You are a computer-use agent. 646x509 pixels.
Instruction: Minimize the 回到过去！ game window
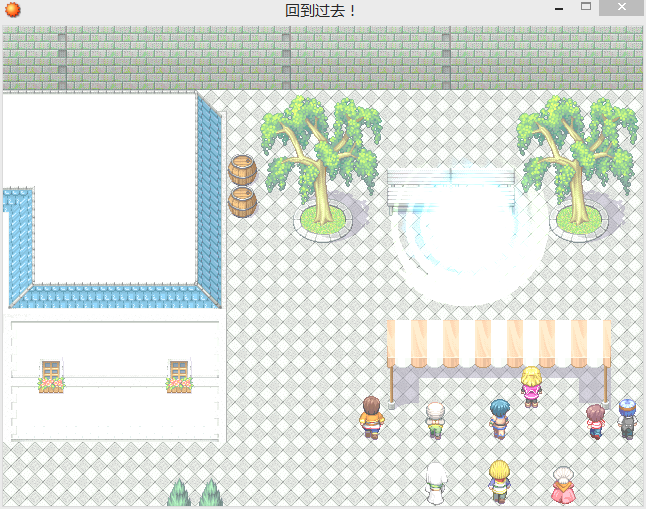pyautogui.click(x=559, y=8)
